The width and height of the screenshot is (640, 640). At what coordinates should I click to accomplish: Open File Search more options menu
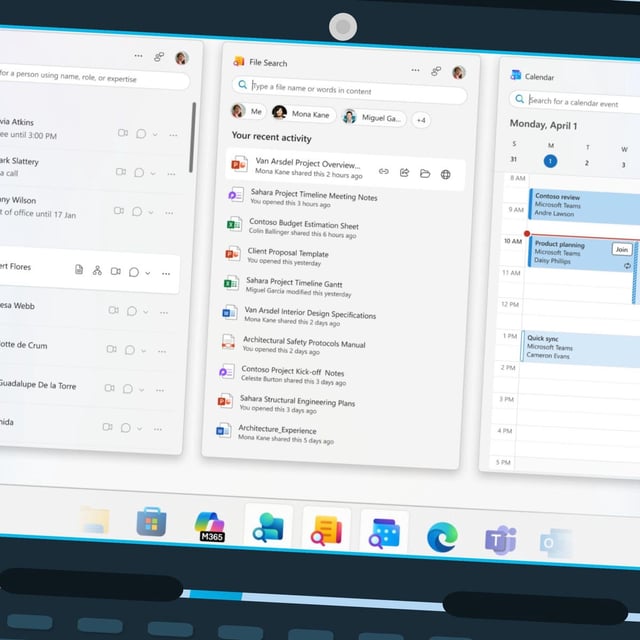(415, 70)
